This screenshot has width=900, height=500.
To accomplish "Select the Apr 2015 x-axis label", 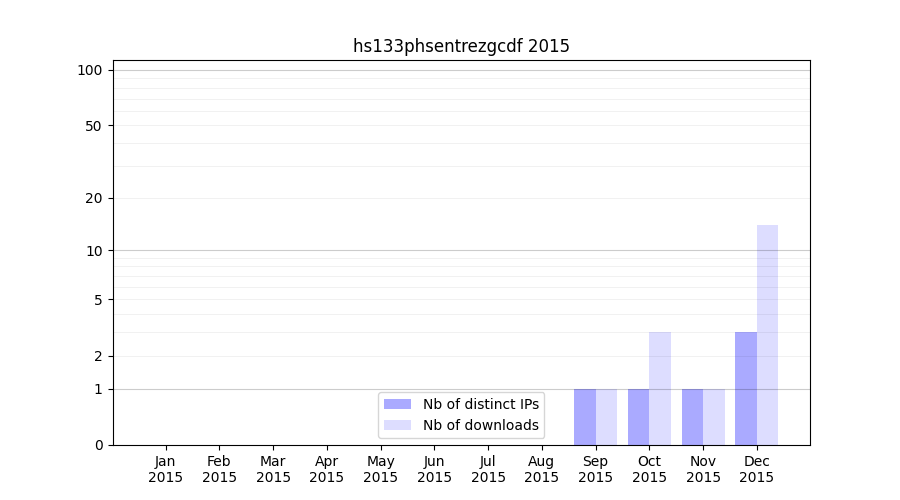I will [x=327, y=469].
